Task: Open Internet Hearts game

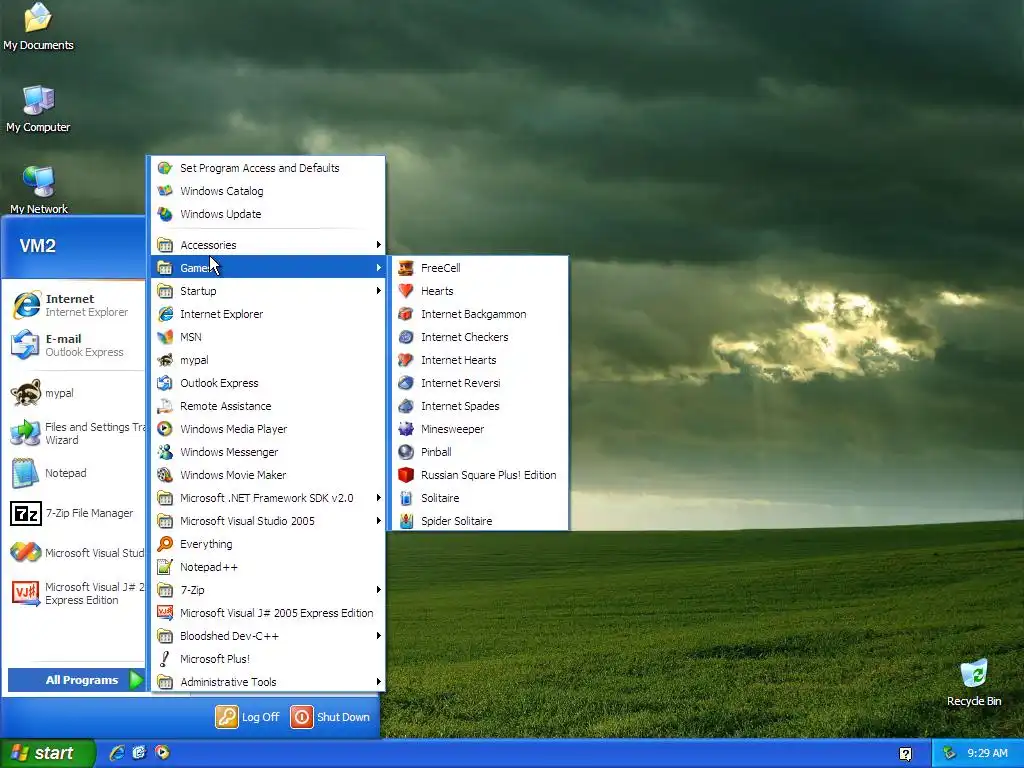Action: click(x=478, y=360)
